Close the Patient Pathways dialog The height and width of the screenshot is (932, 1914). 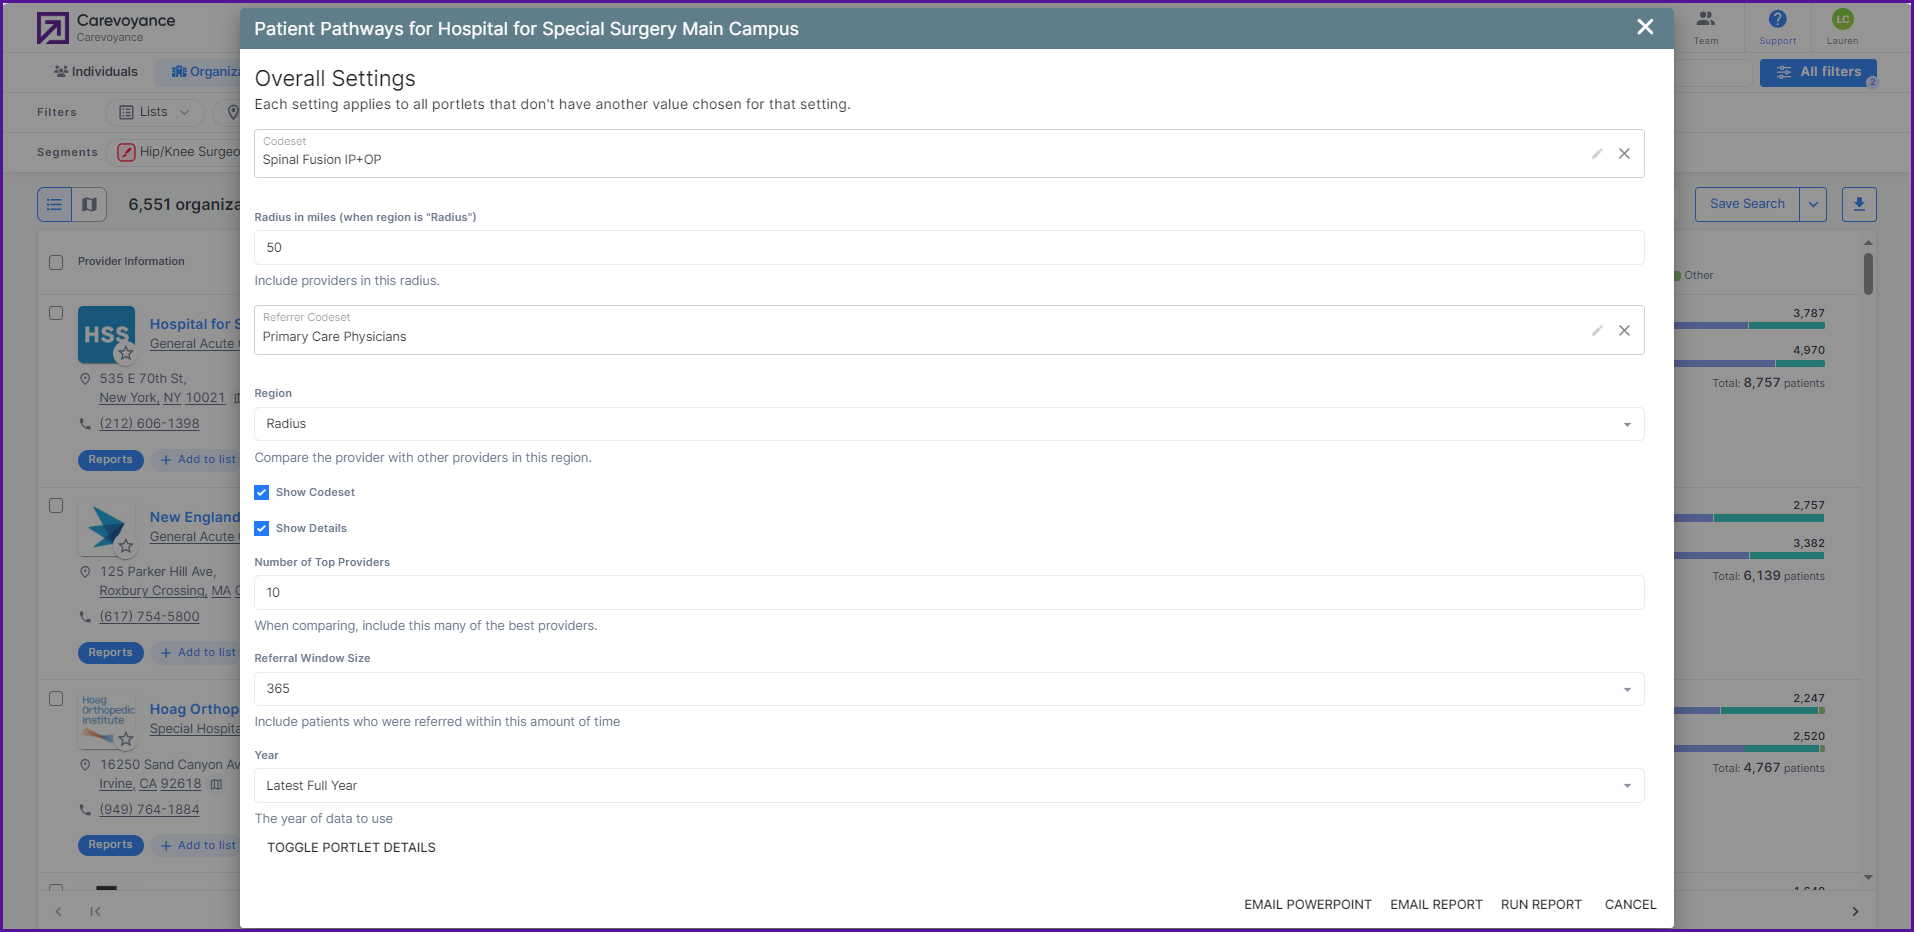tap(1645, 27)
